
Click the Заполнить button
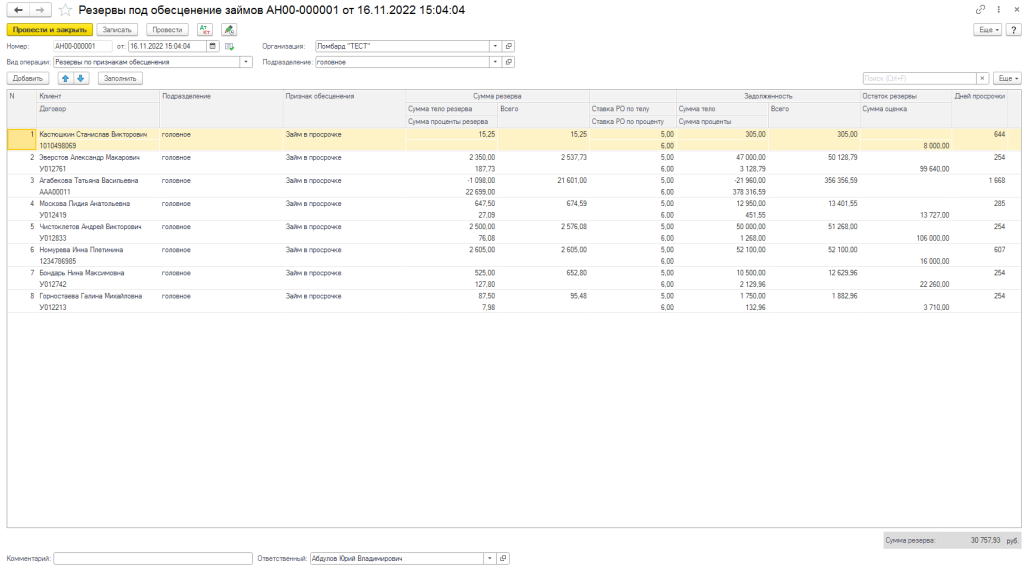coord(120,78)
